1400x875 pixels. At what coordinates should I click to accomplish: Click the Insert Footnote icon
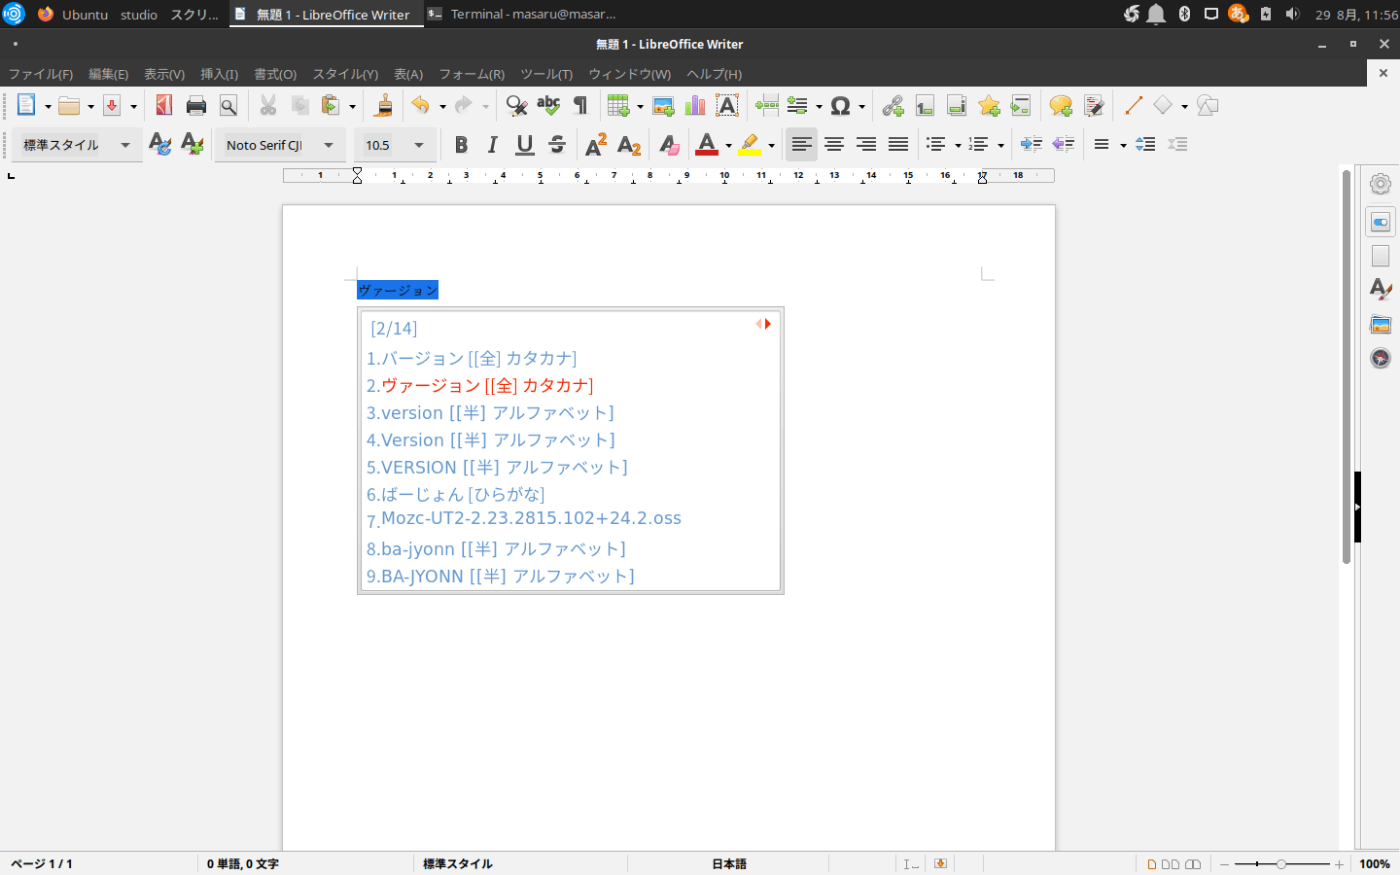(x=925, y=105)
